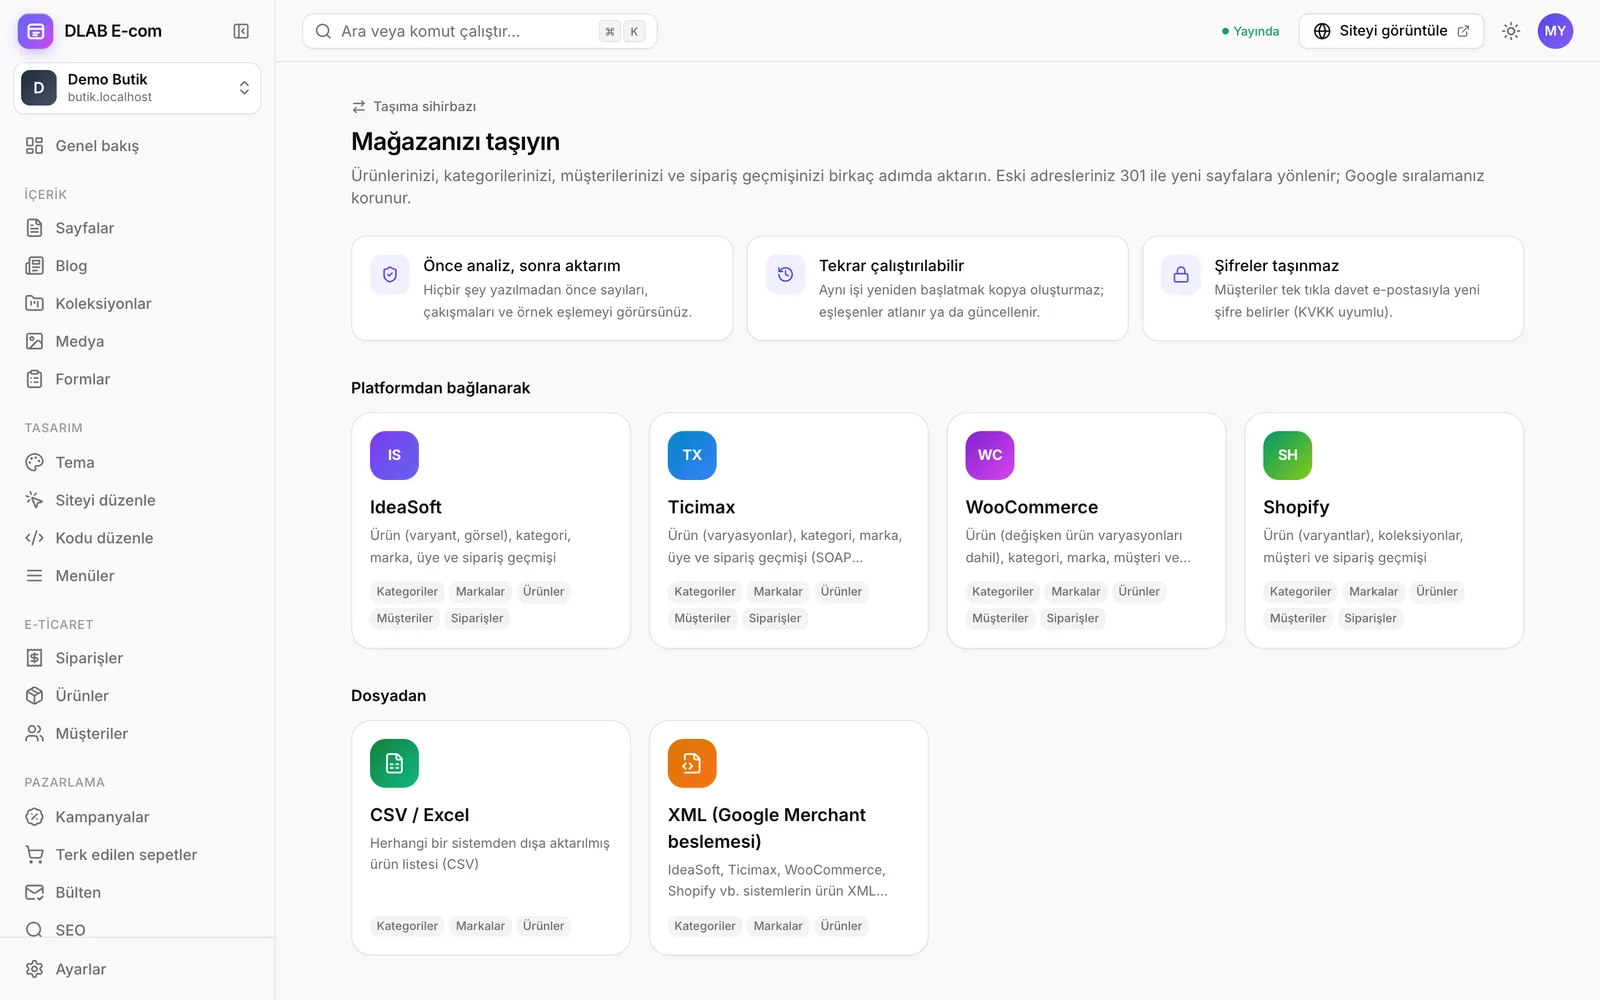
Task: Click Siparişler tag on IdeaSoft card
Action: click(477, 619)
